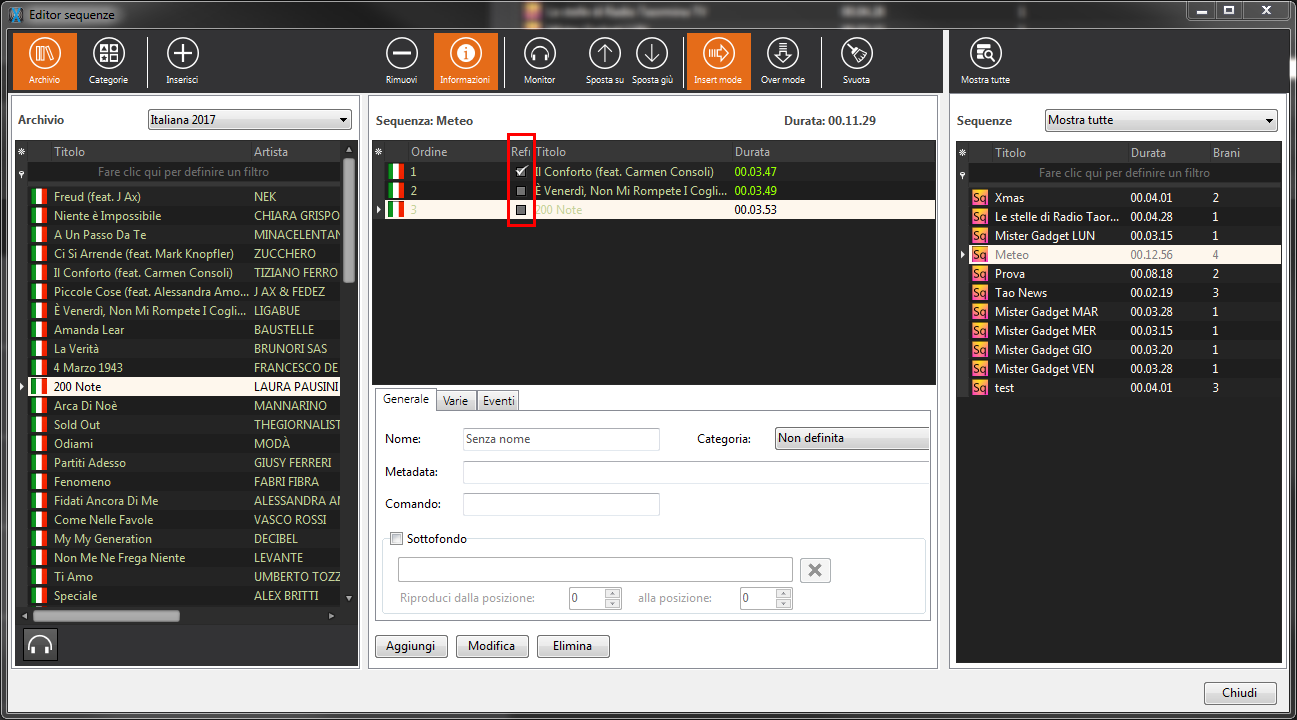Click the flag icon beside Ti Amo
Image resolution: width=1297 pixels, height=720 pixels.
[40, 577]
